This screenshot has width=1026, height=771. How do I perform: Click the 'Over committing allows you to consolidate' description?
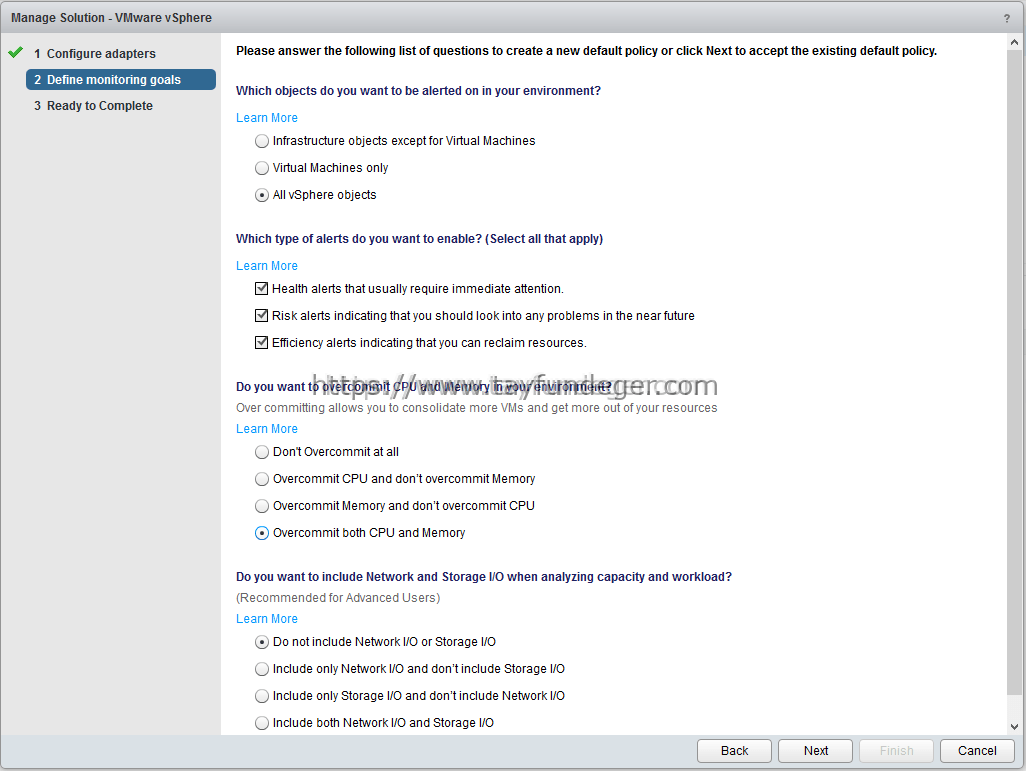click(476, 408)
